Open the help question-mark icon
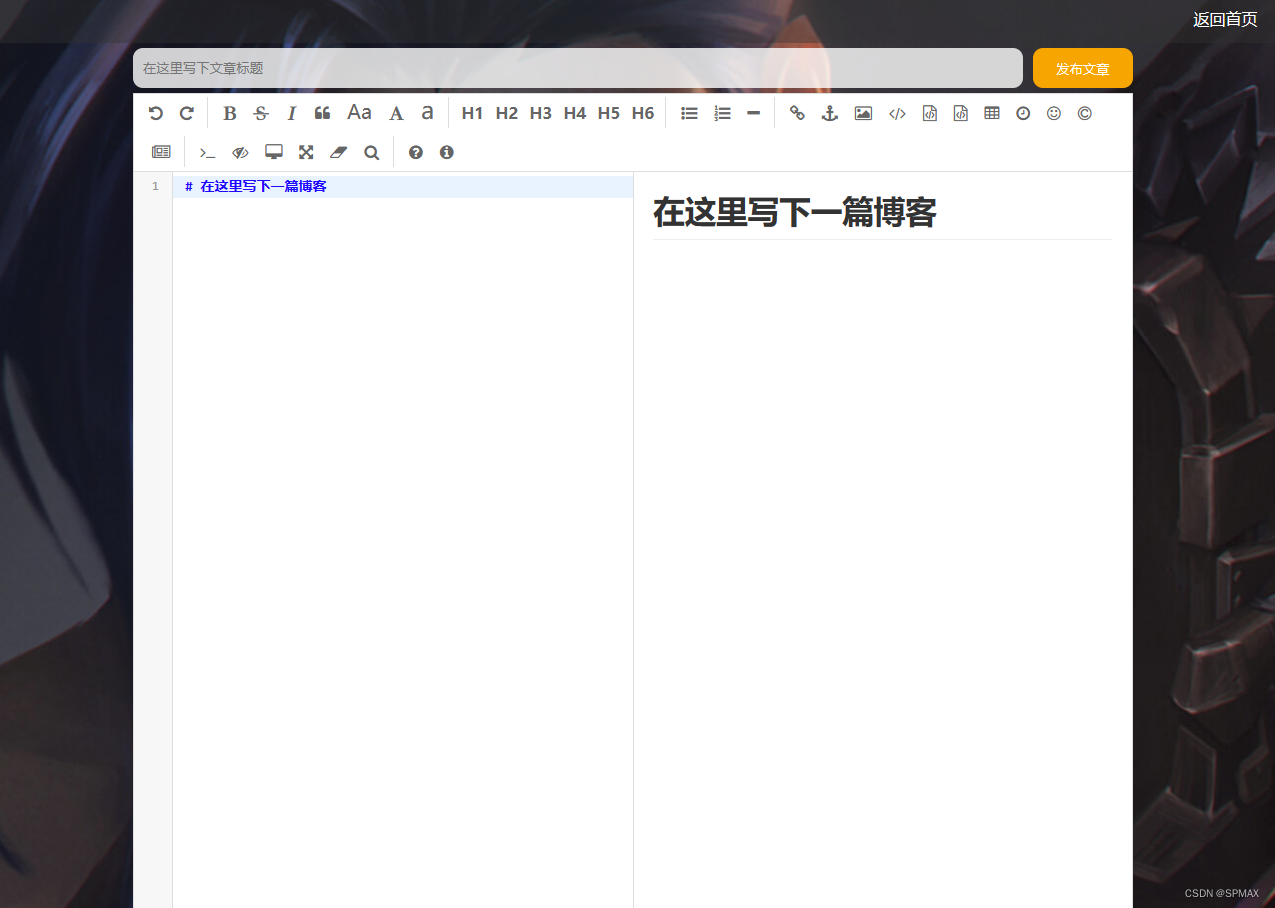The height and width of the screenshot is (908, 1275). coord(416,152)
